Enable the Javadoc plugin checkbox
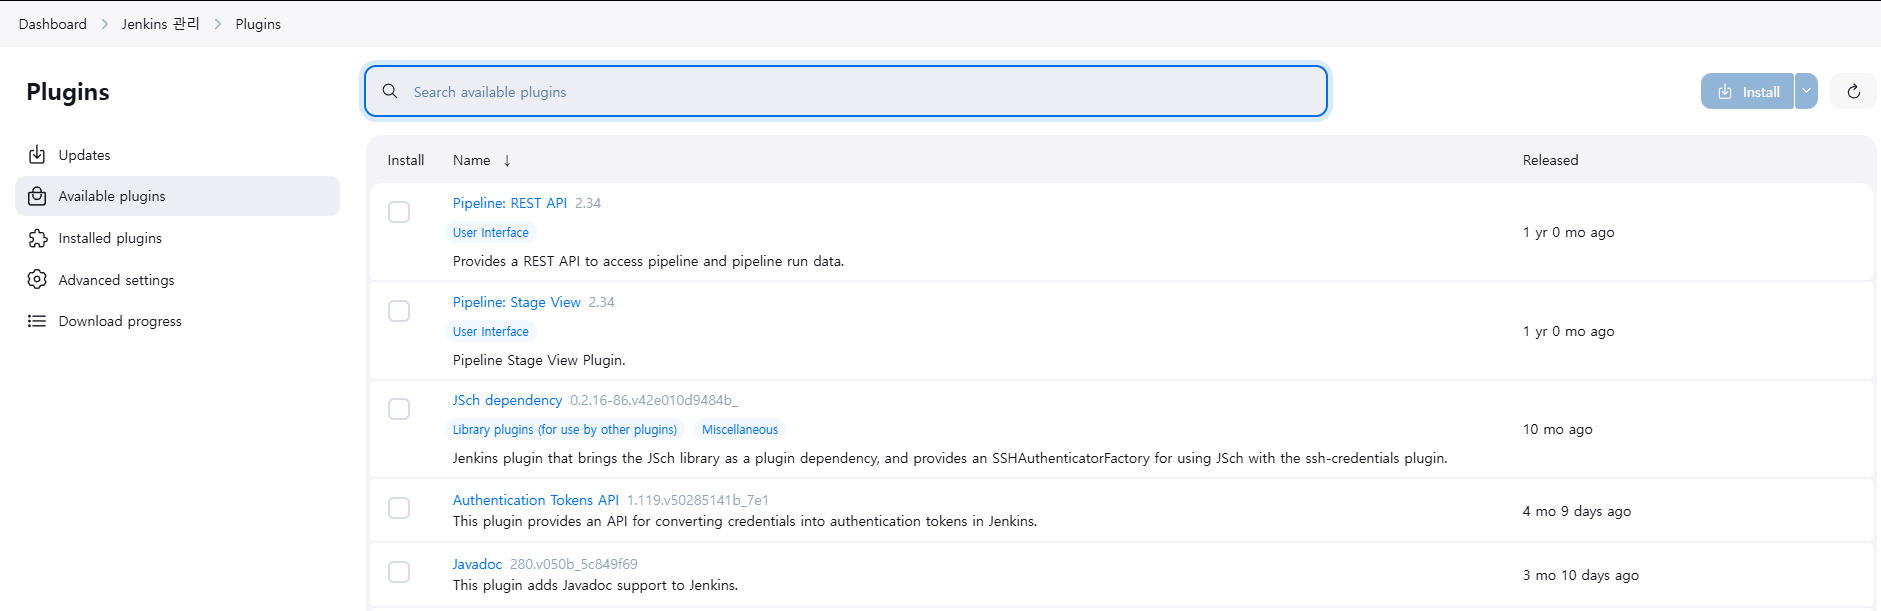1881x611 pixels. pos(399,572)
